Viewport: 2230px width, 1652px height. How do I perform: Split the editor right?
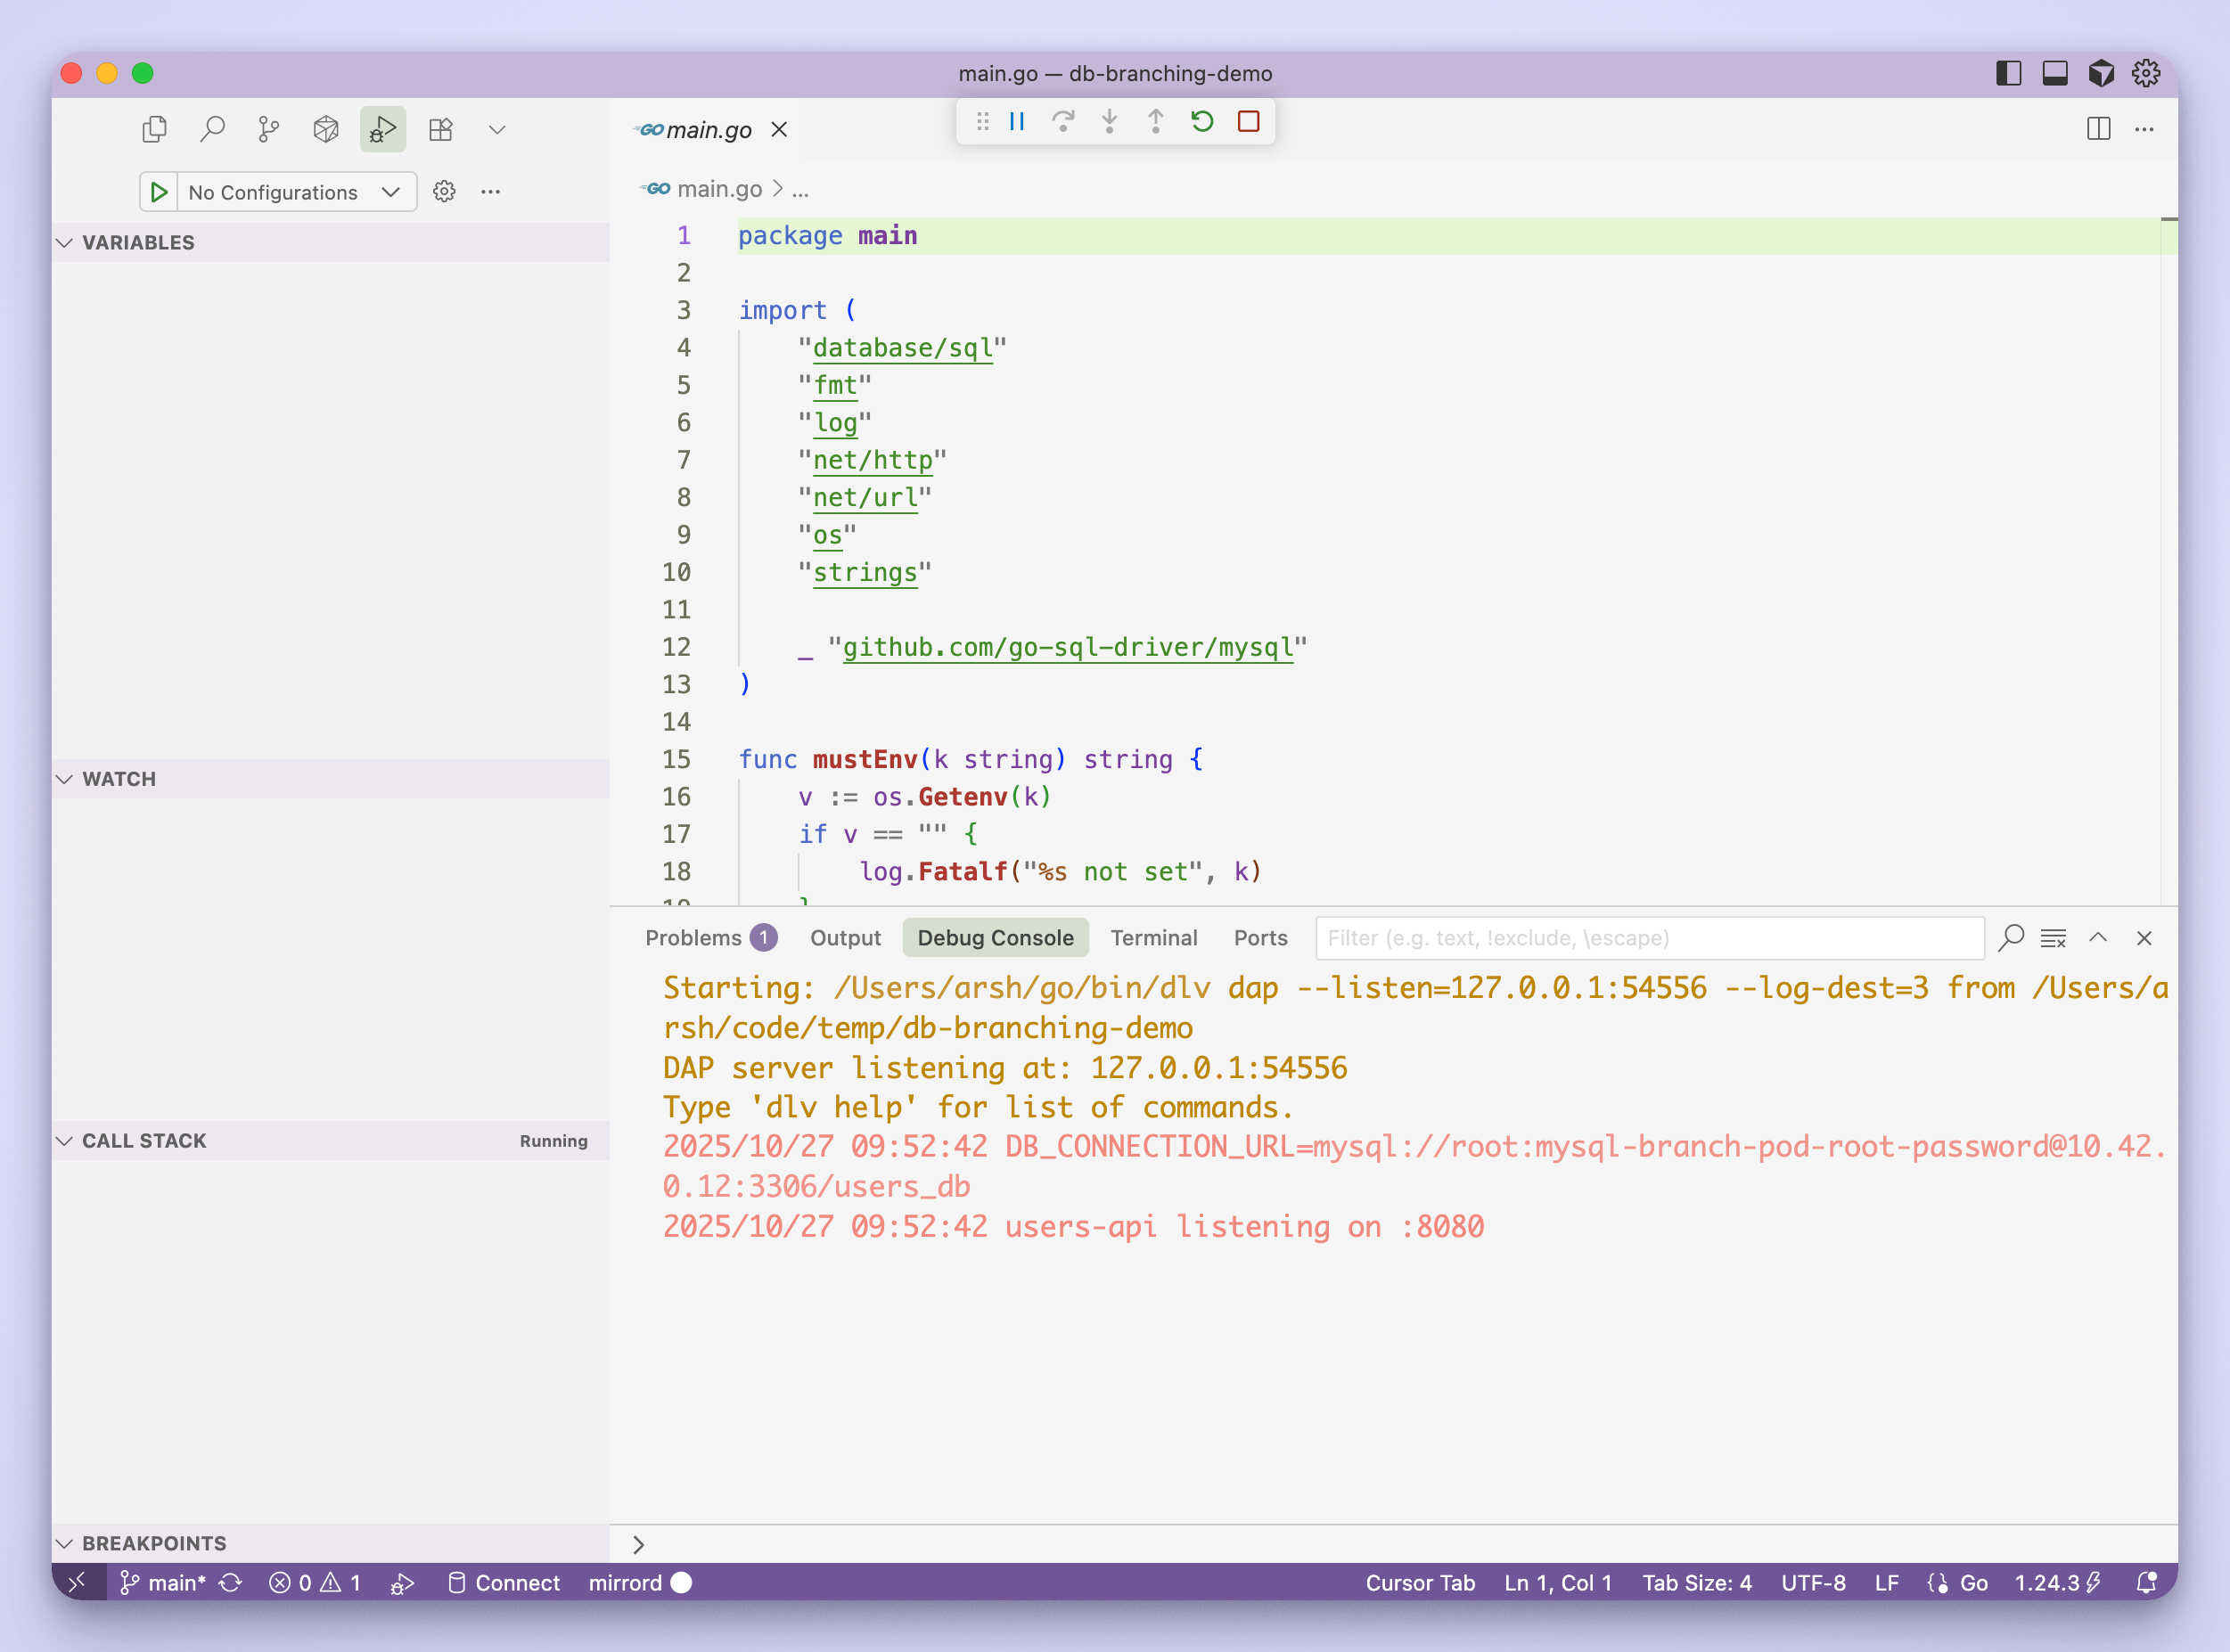[x=2098, y=129]
